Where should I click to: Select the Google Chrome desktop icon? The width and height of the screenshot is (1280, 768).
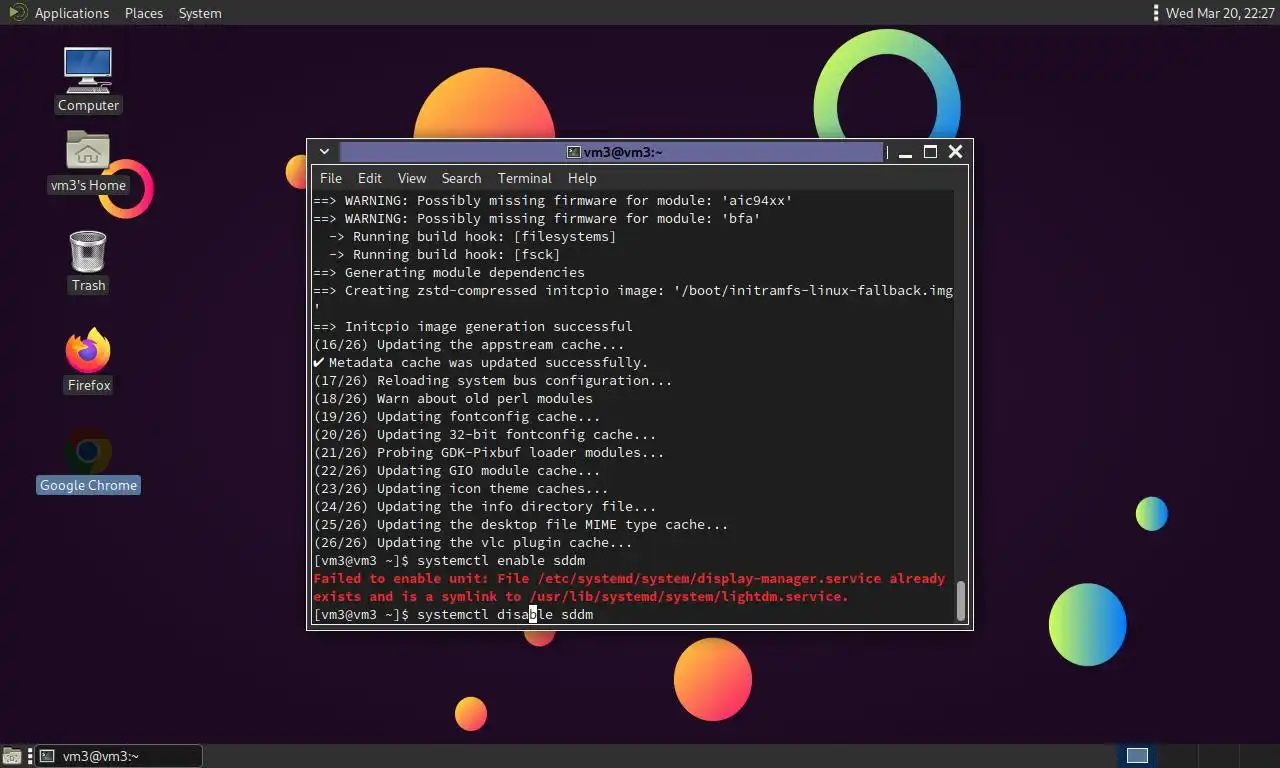click(x=88, y=462)
